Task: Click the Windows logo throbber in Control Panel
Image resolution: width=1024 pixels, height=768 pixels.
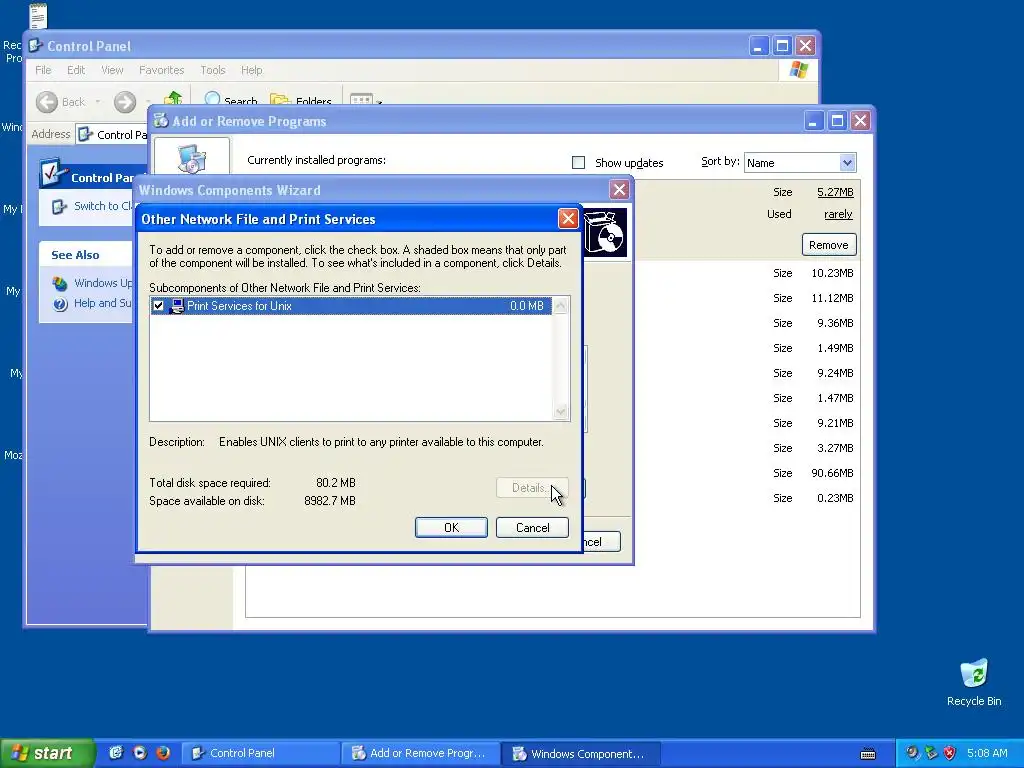Action: tap(798, 70)
